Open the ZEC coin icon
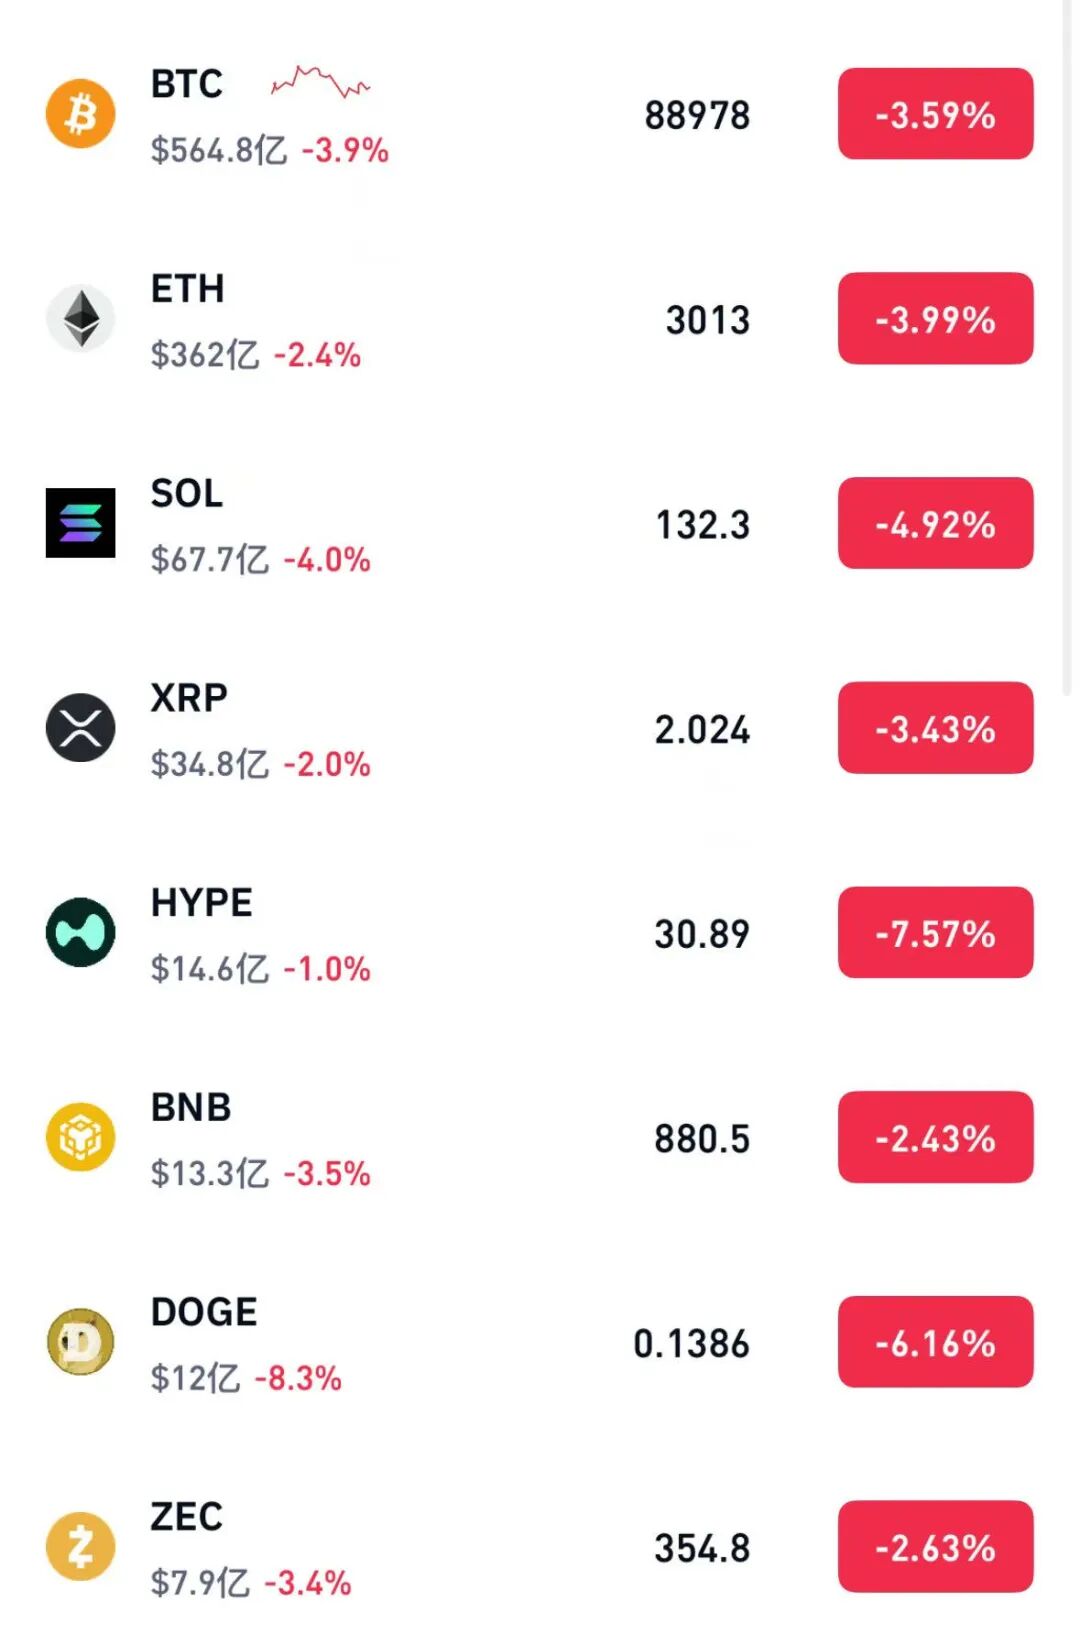The width and height of the screenshot is (1080, 1644). point(81,1546)
